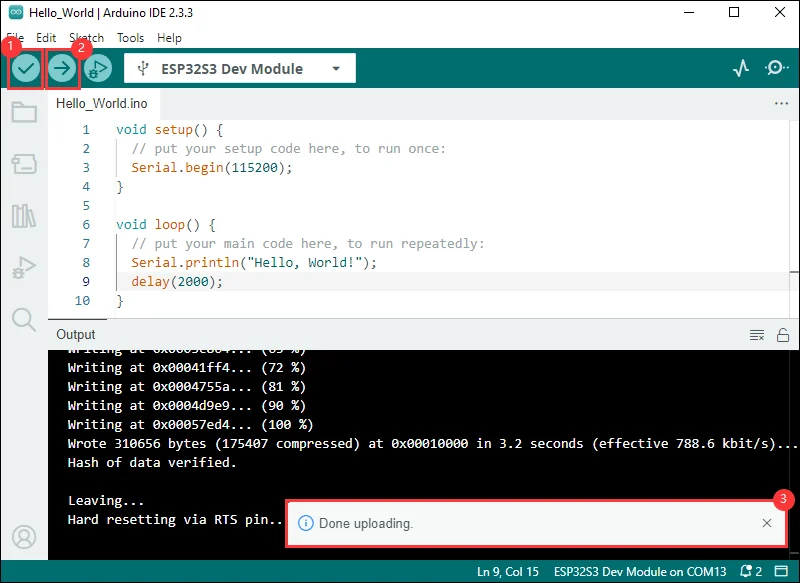Open the Library Manager sidebar
Screen dimensions: 800x583
[x=24, y=216]
